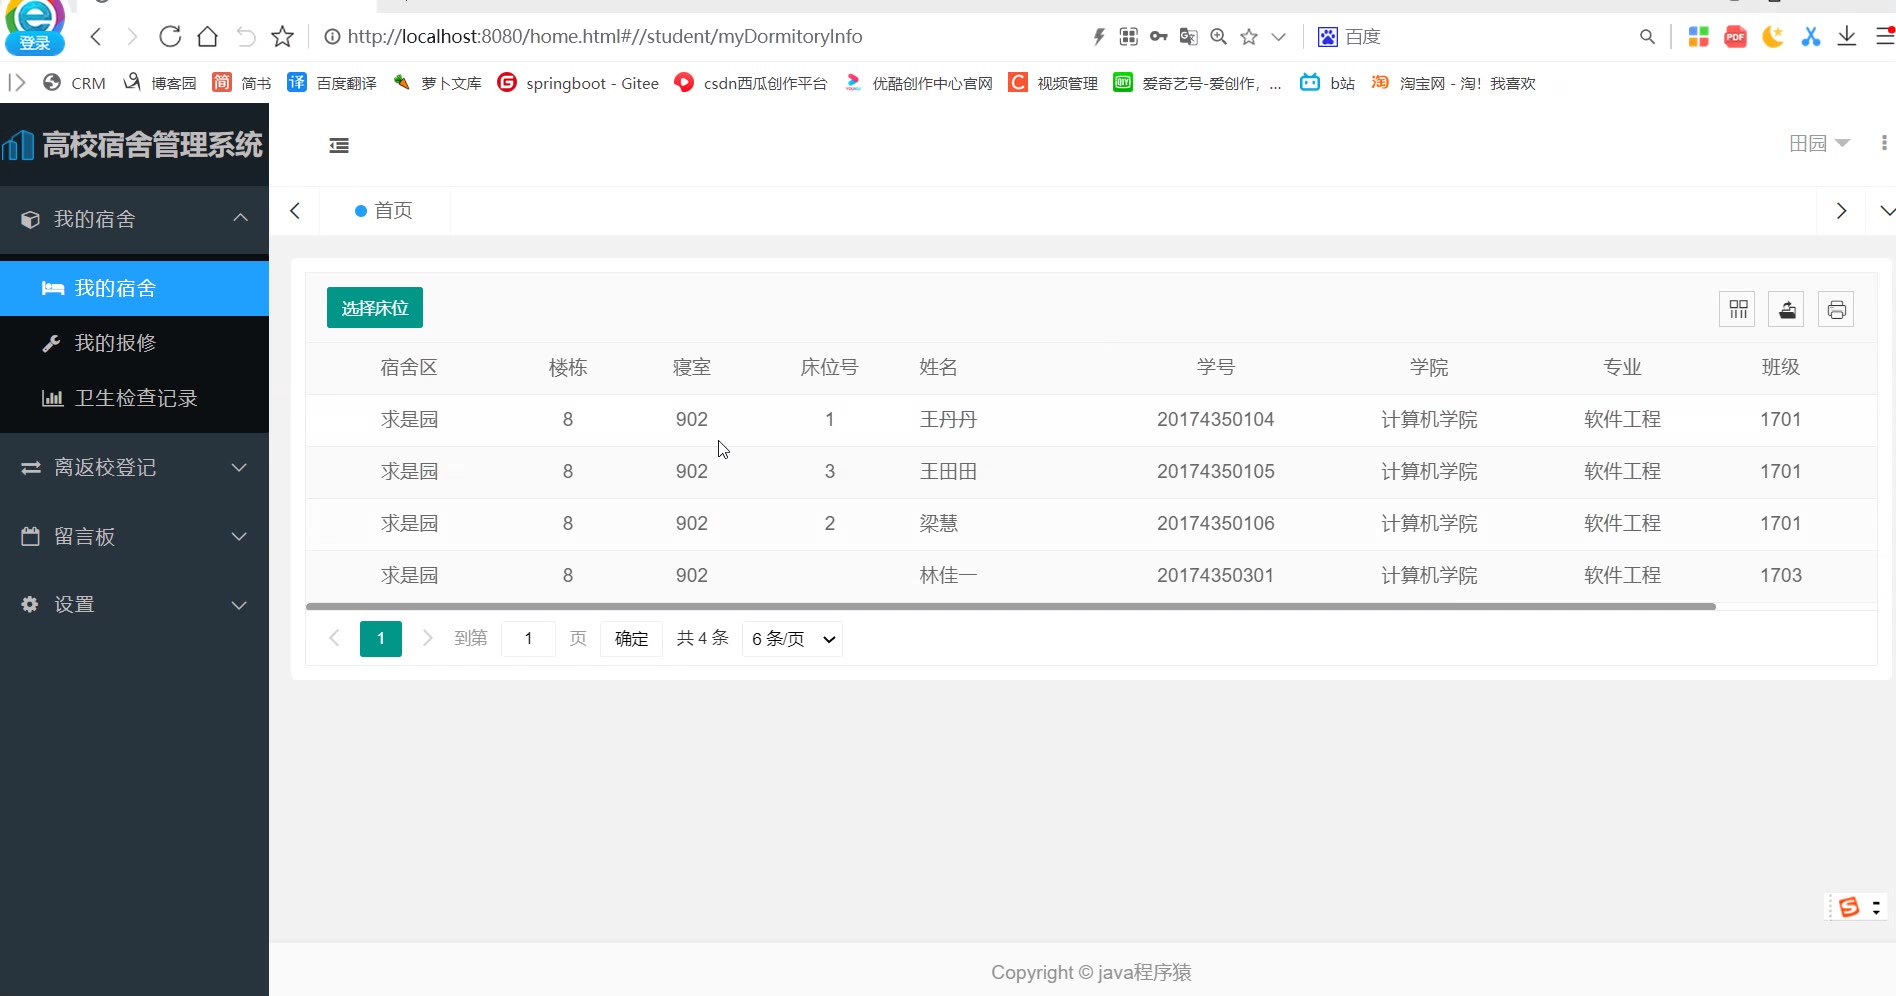1896x996 pixels.
Task: Open the b站 bookmark
Action: [1327, 83]
